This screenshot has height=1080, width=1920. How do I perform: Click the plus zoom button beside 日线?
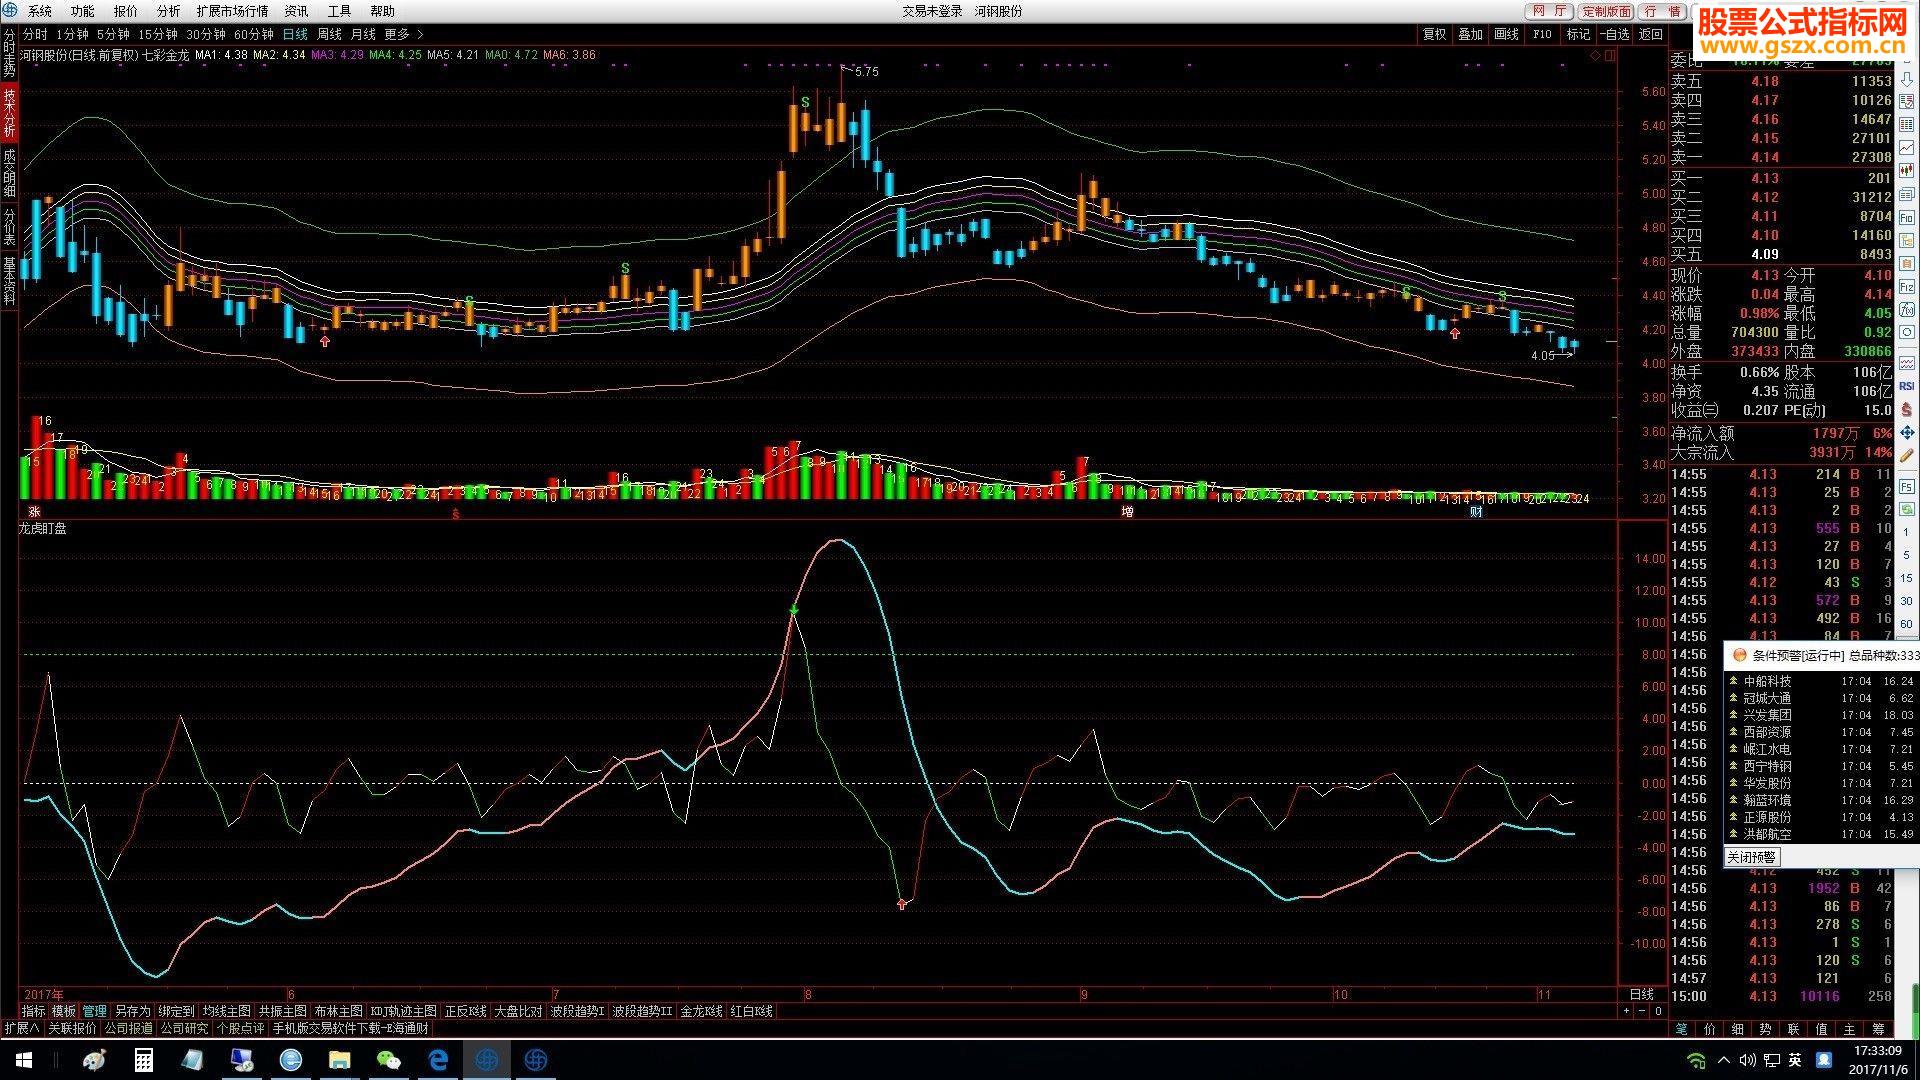[x=1626, y=1011]
